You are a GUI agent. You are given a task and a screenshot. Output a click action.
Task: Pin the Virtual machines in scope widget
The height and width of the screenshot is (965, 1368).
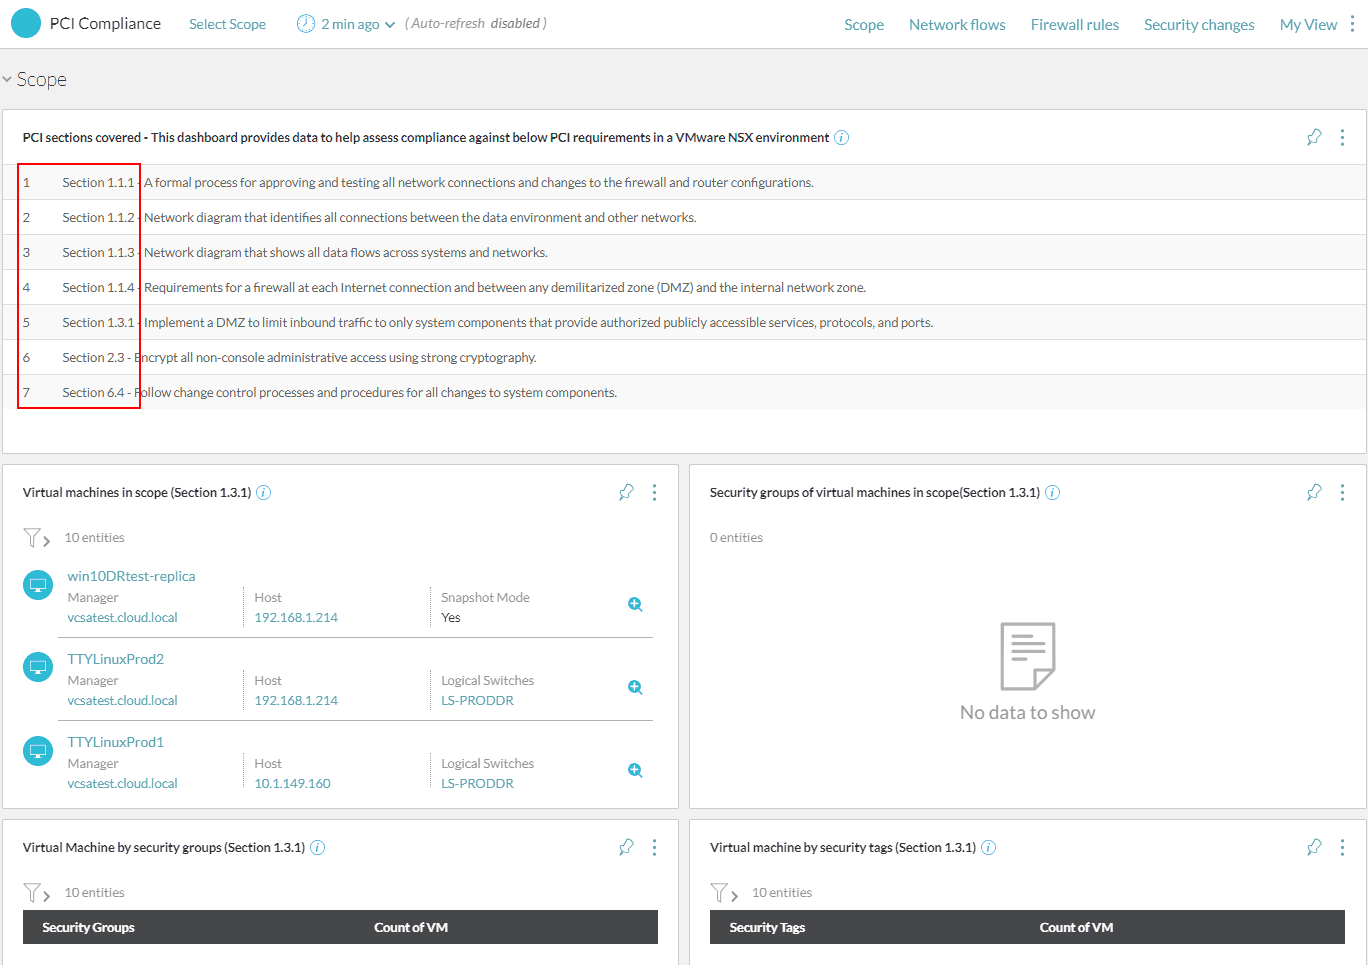tap(626, 492)
